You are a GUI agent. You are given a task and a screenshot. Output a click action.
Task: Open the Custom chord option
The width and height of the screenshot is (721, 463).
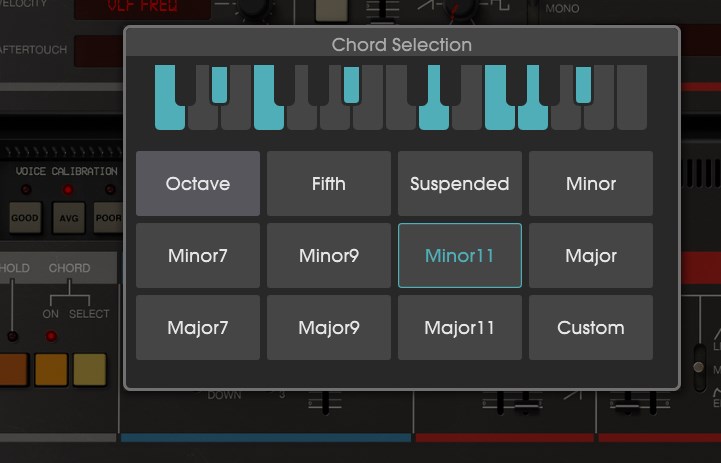[590, 328]
